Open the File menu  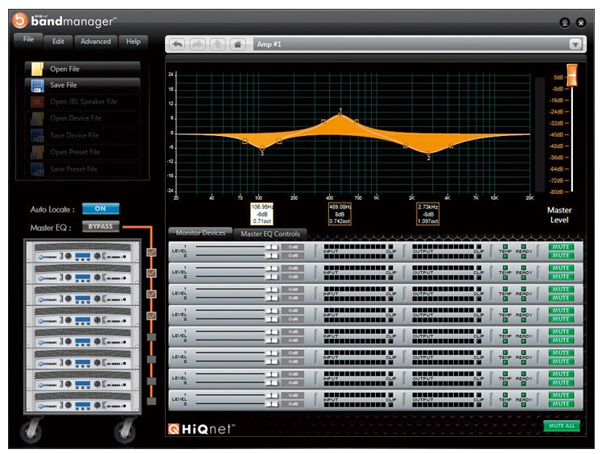pos(28,39)
